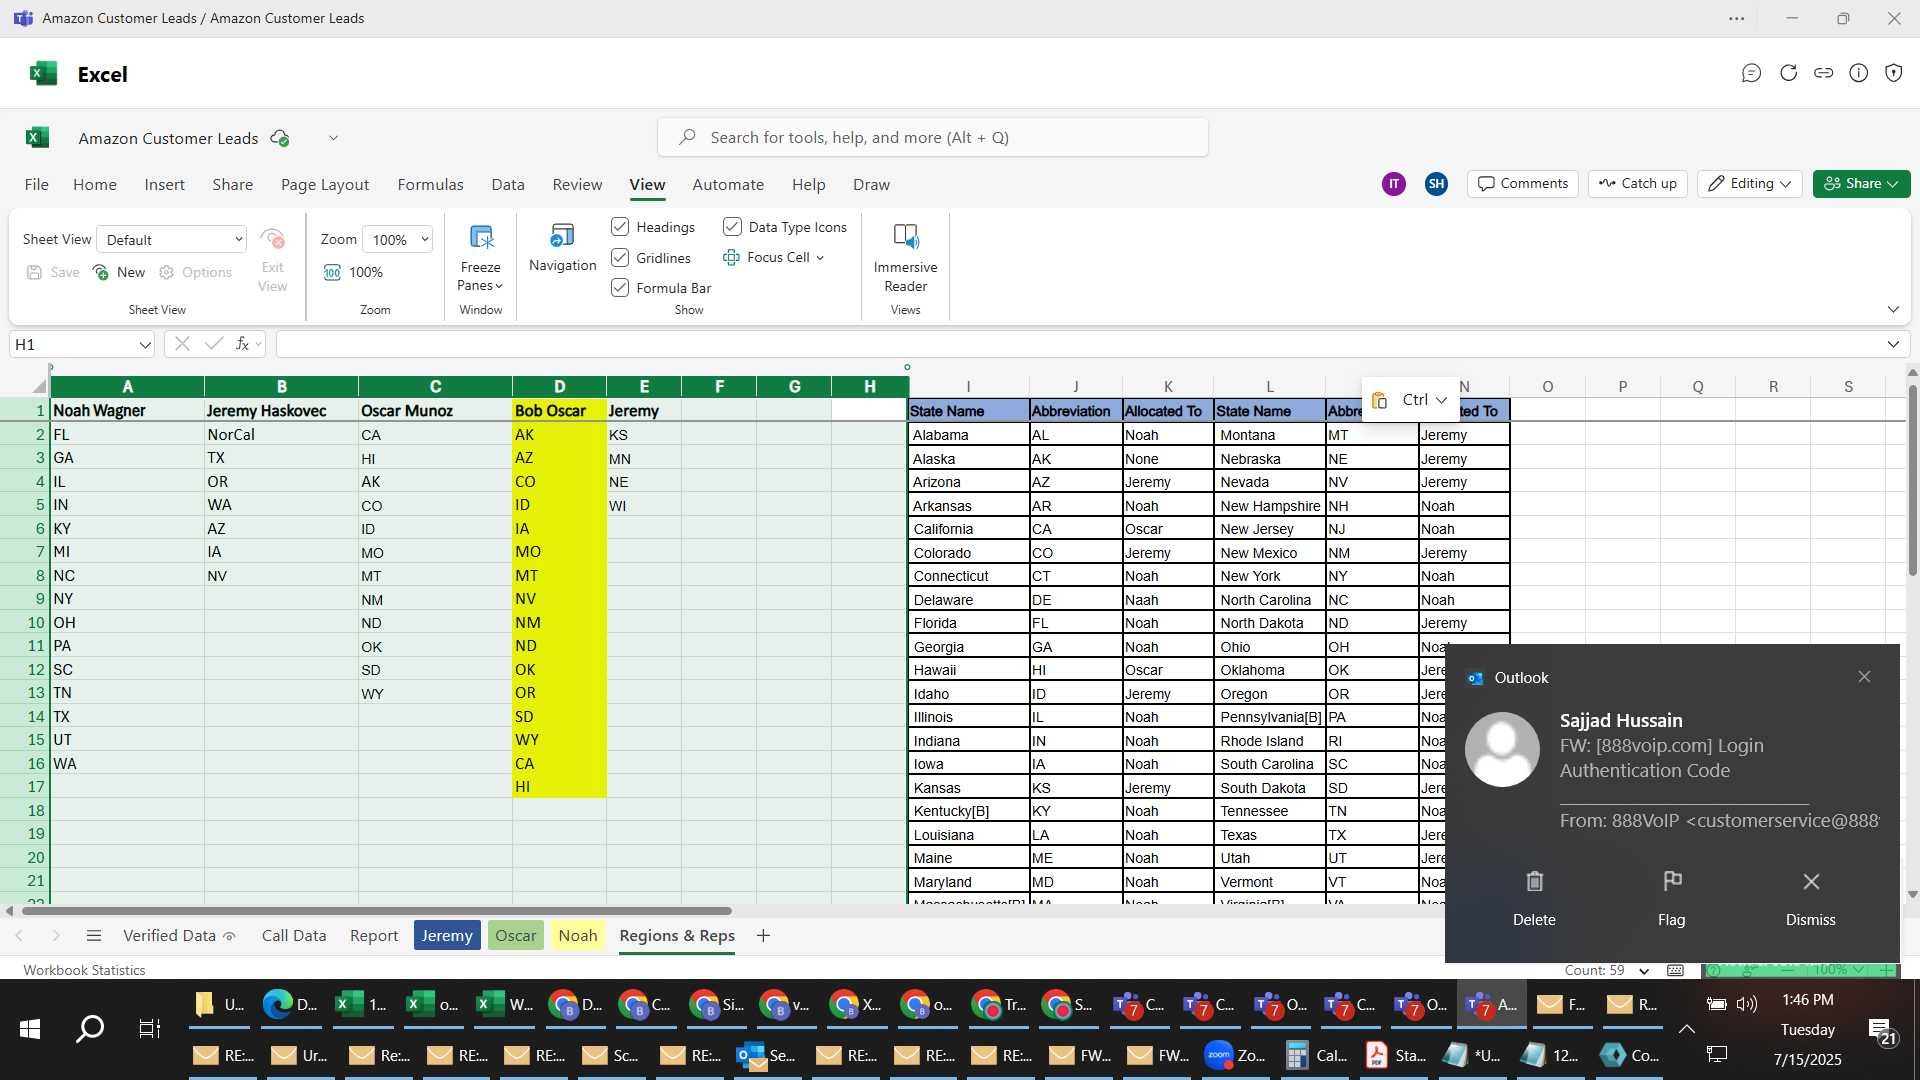Flag the Outlook notification email
The height and width of the screenshot is (1080, 1920).
1671,898
